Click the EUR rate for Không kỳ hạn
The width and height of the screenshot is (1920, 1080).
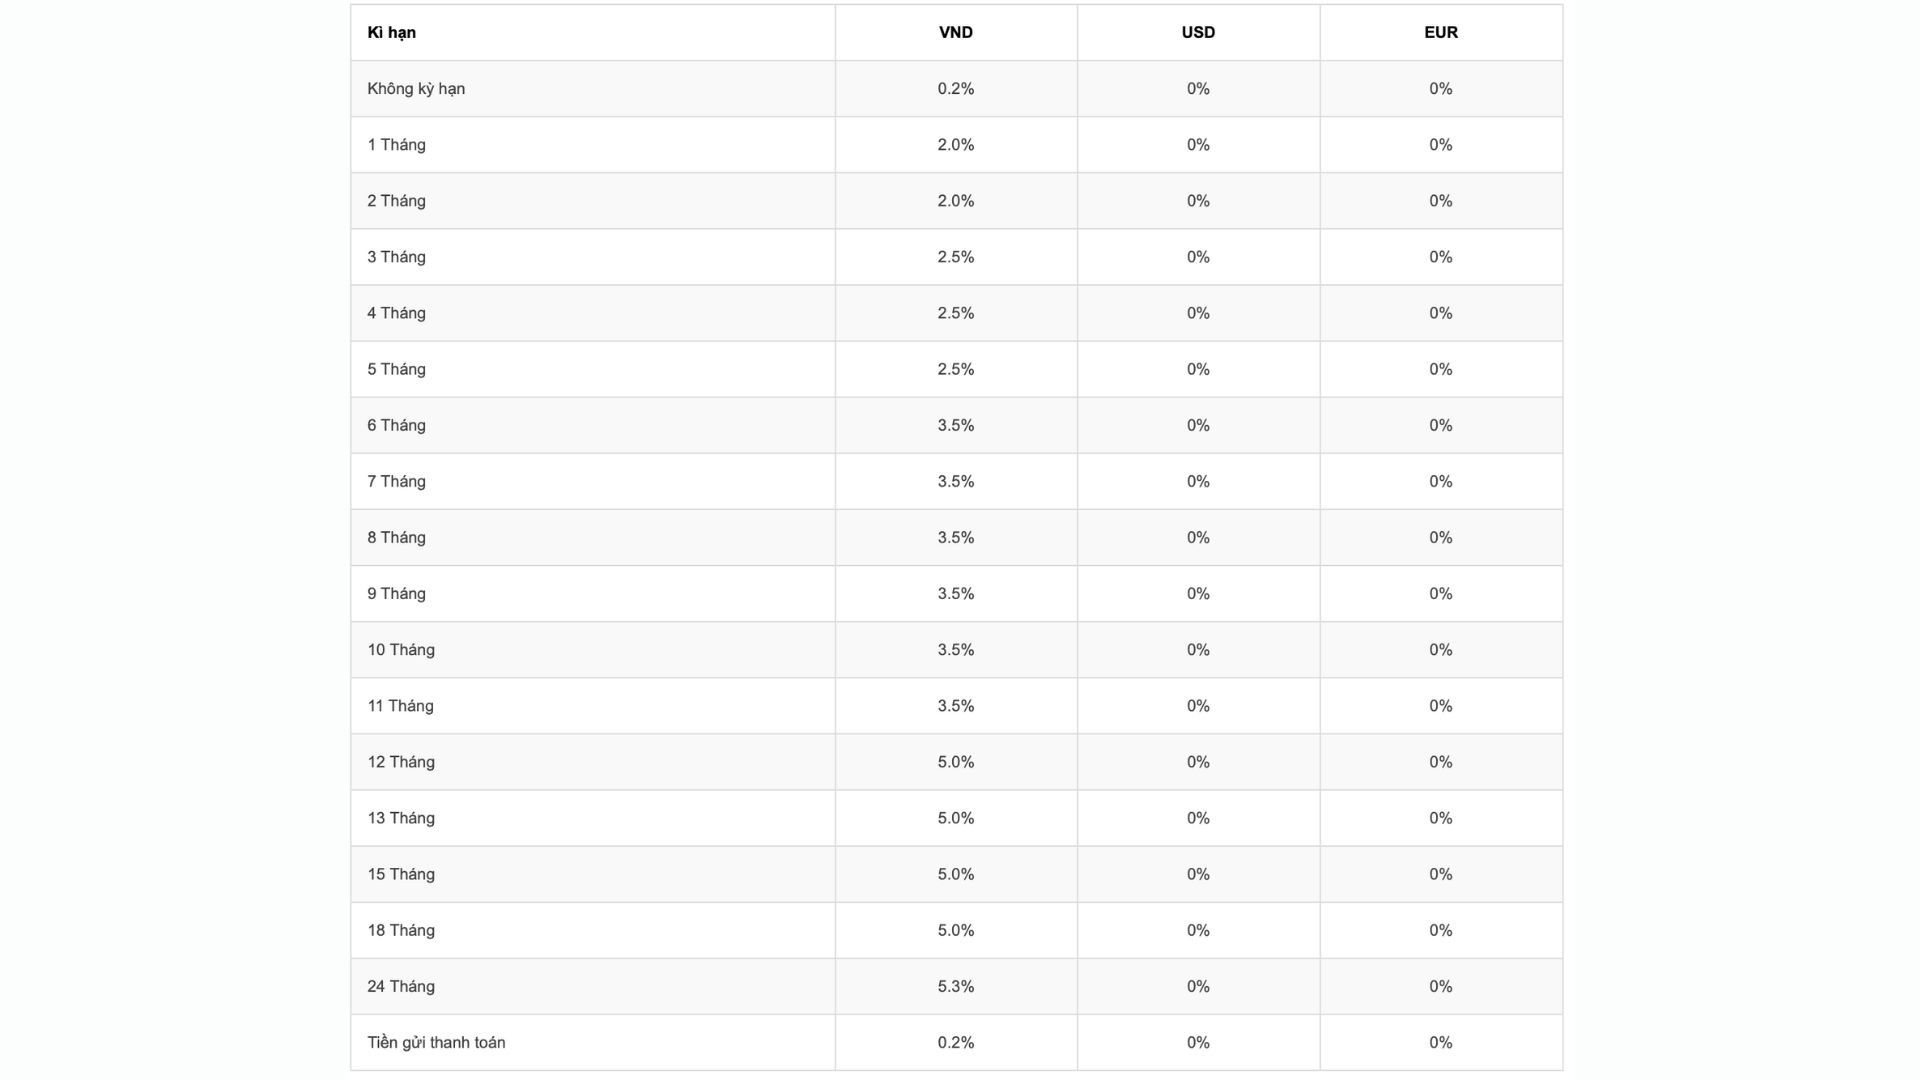(1440, 88)
